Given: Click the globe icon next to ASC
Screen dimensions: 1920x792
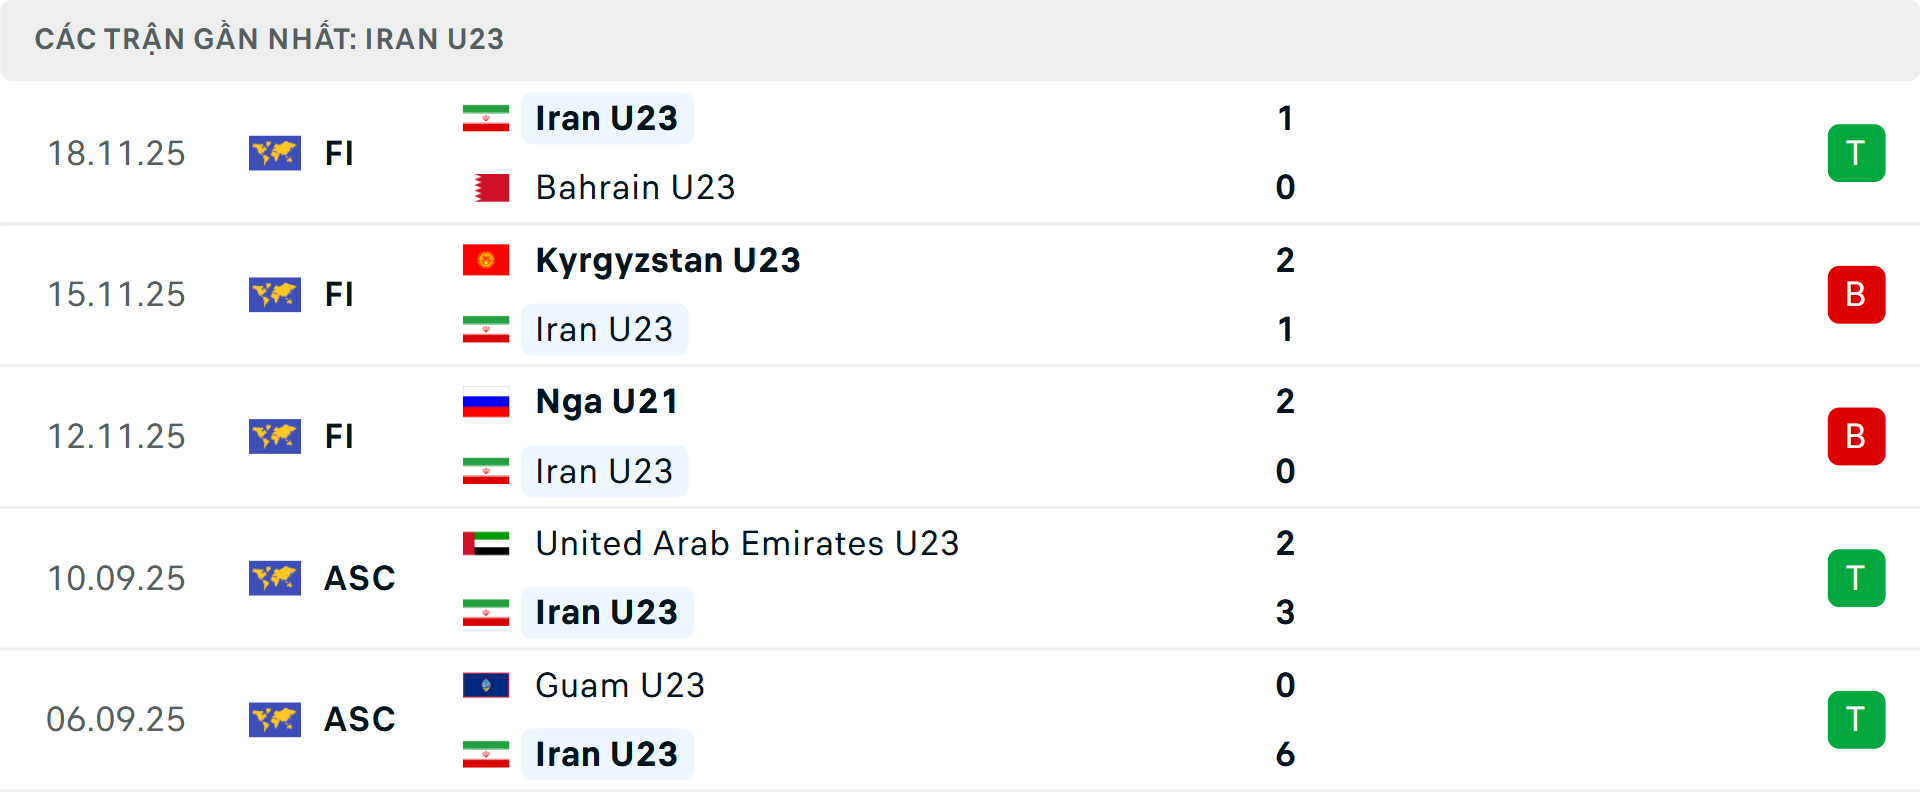Looking at the screenshot, I should point(275,578).
